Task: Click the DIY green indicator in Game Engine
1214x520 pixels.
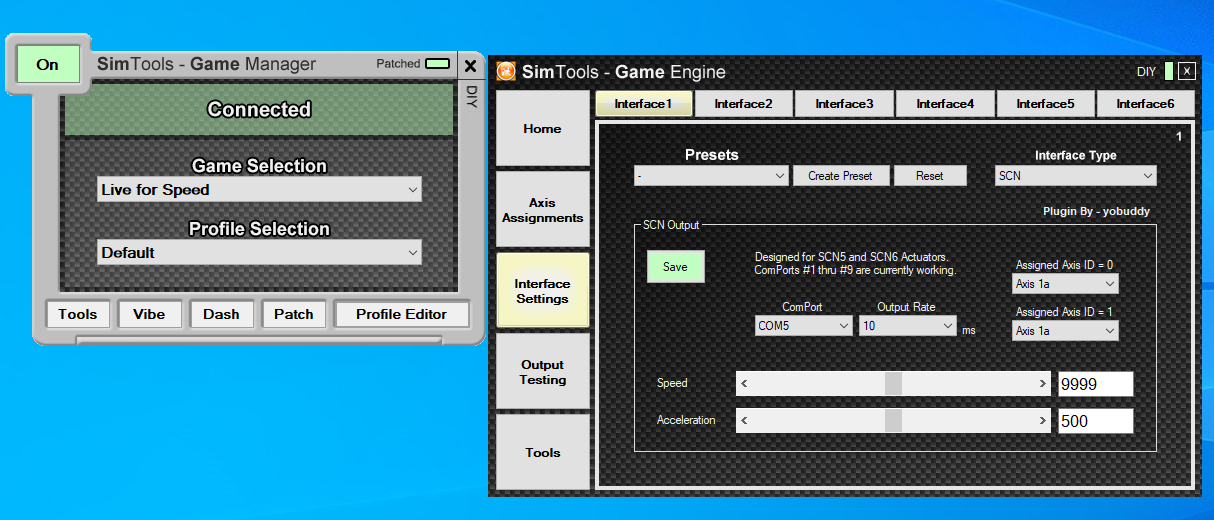Action: 1169,71
